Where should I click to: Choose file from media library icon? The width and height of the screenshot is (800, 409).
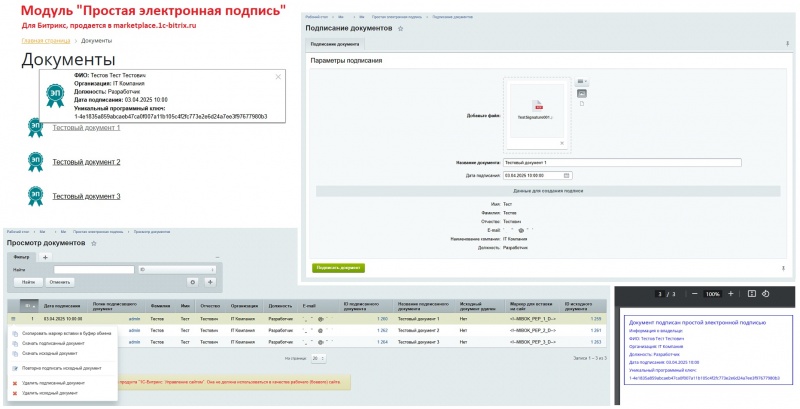[582, 93]
